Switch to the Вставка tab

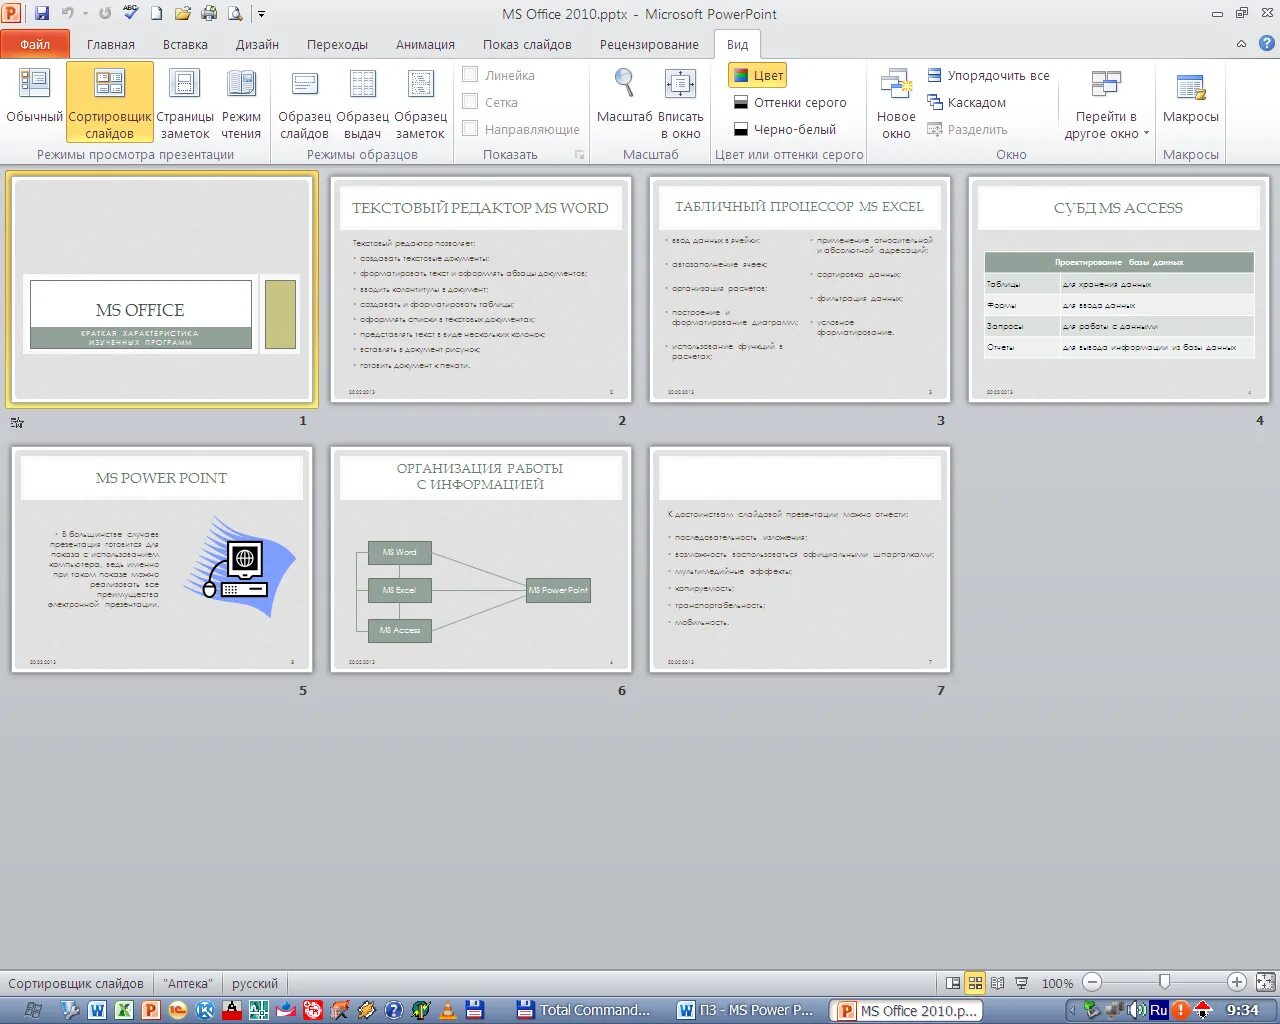click(x=185, y=44)
